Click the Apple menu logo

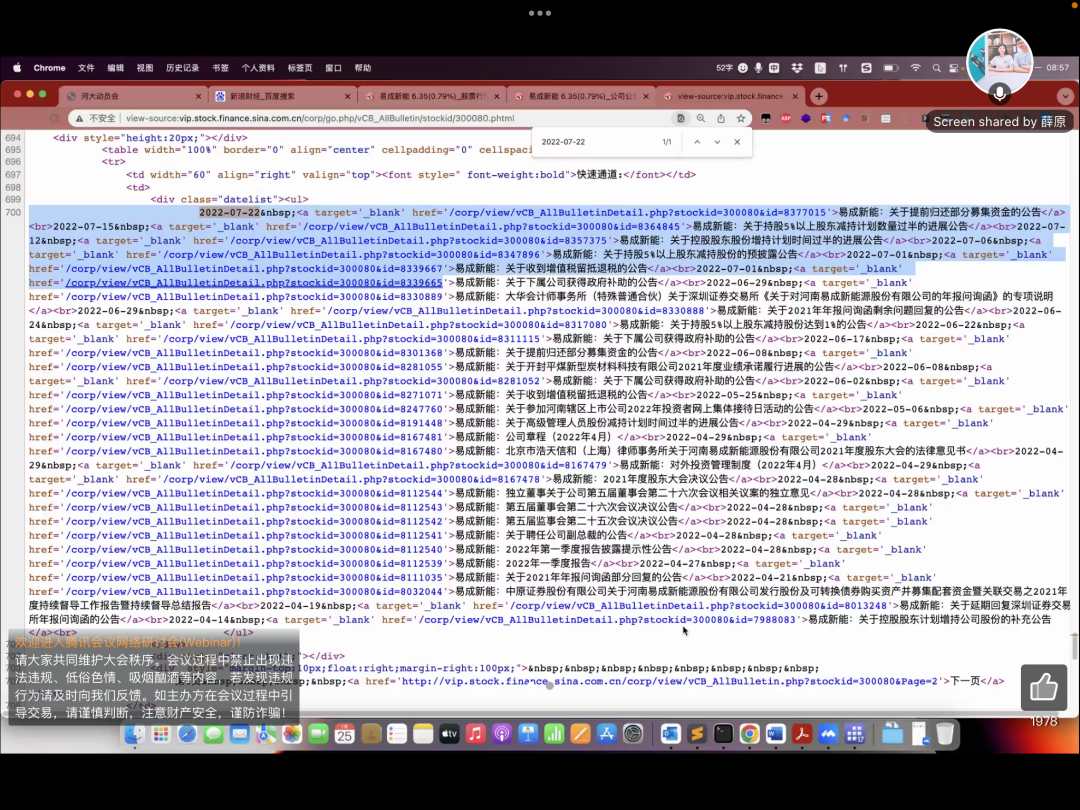click(x=17, y=68)
